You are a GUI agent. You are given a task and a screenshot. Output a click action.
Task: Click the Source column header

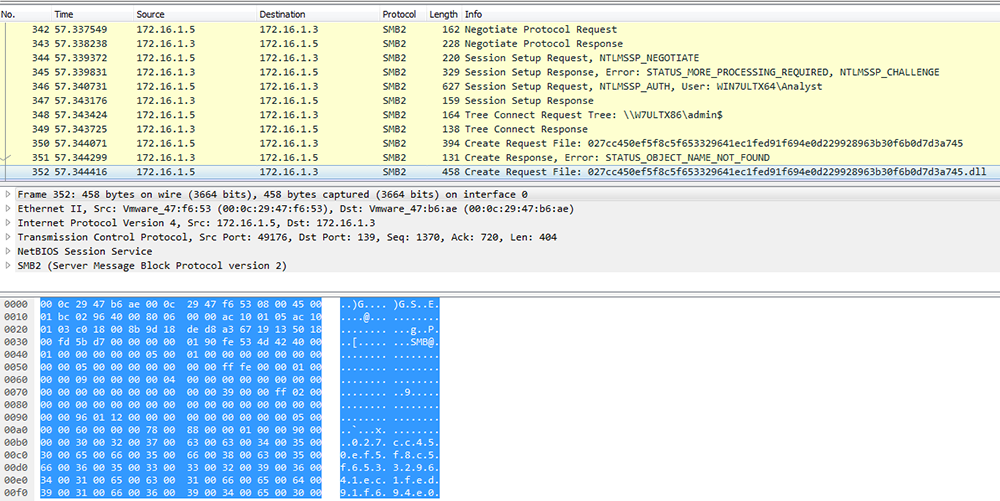195,14
